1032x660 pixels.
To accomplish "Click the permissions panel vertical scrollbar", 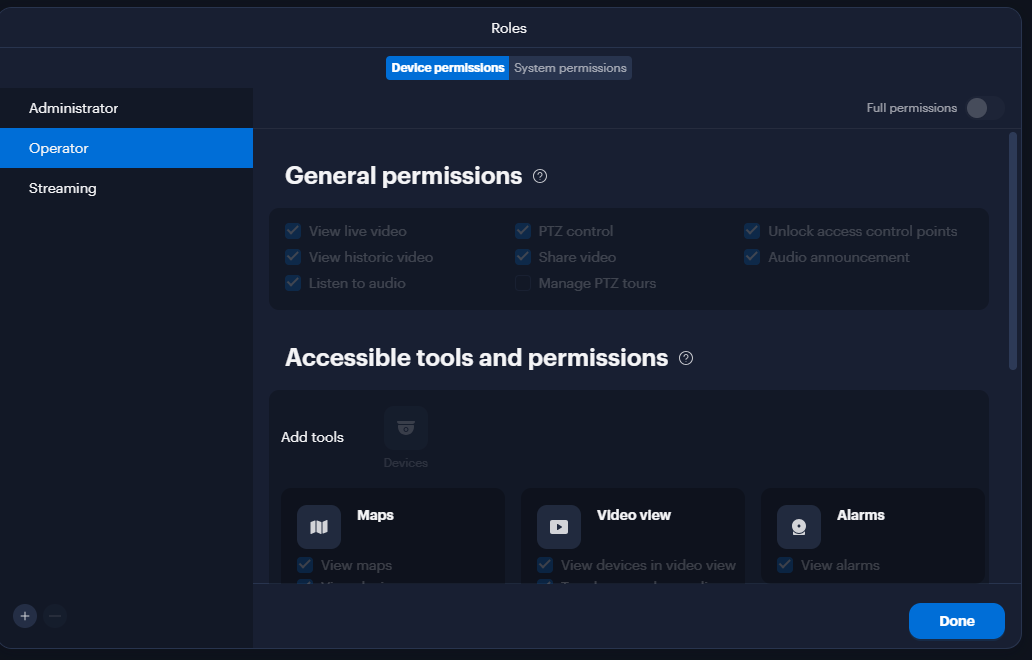I will [1013, 251].
